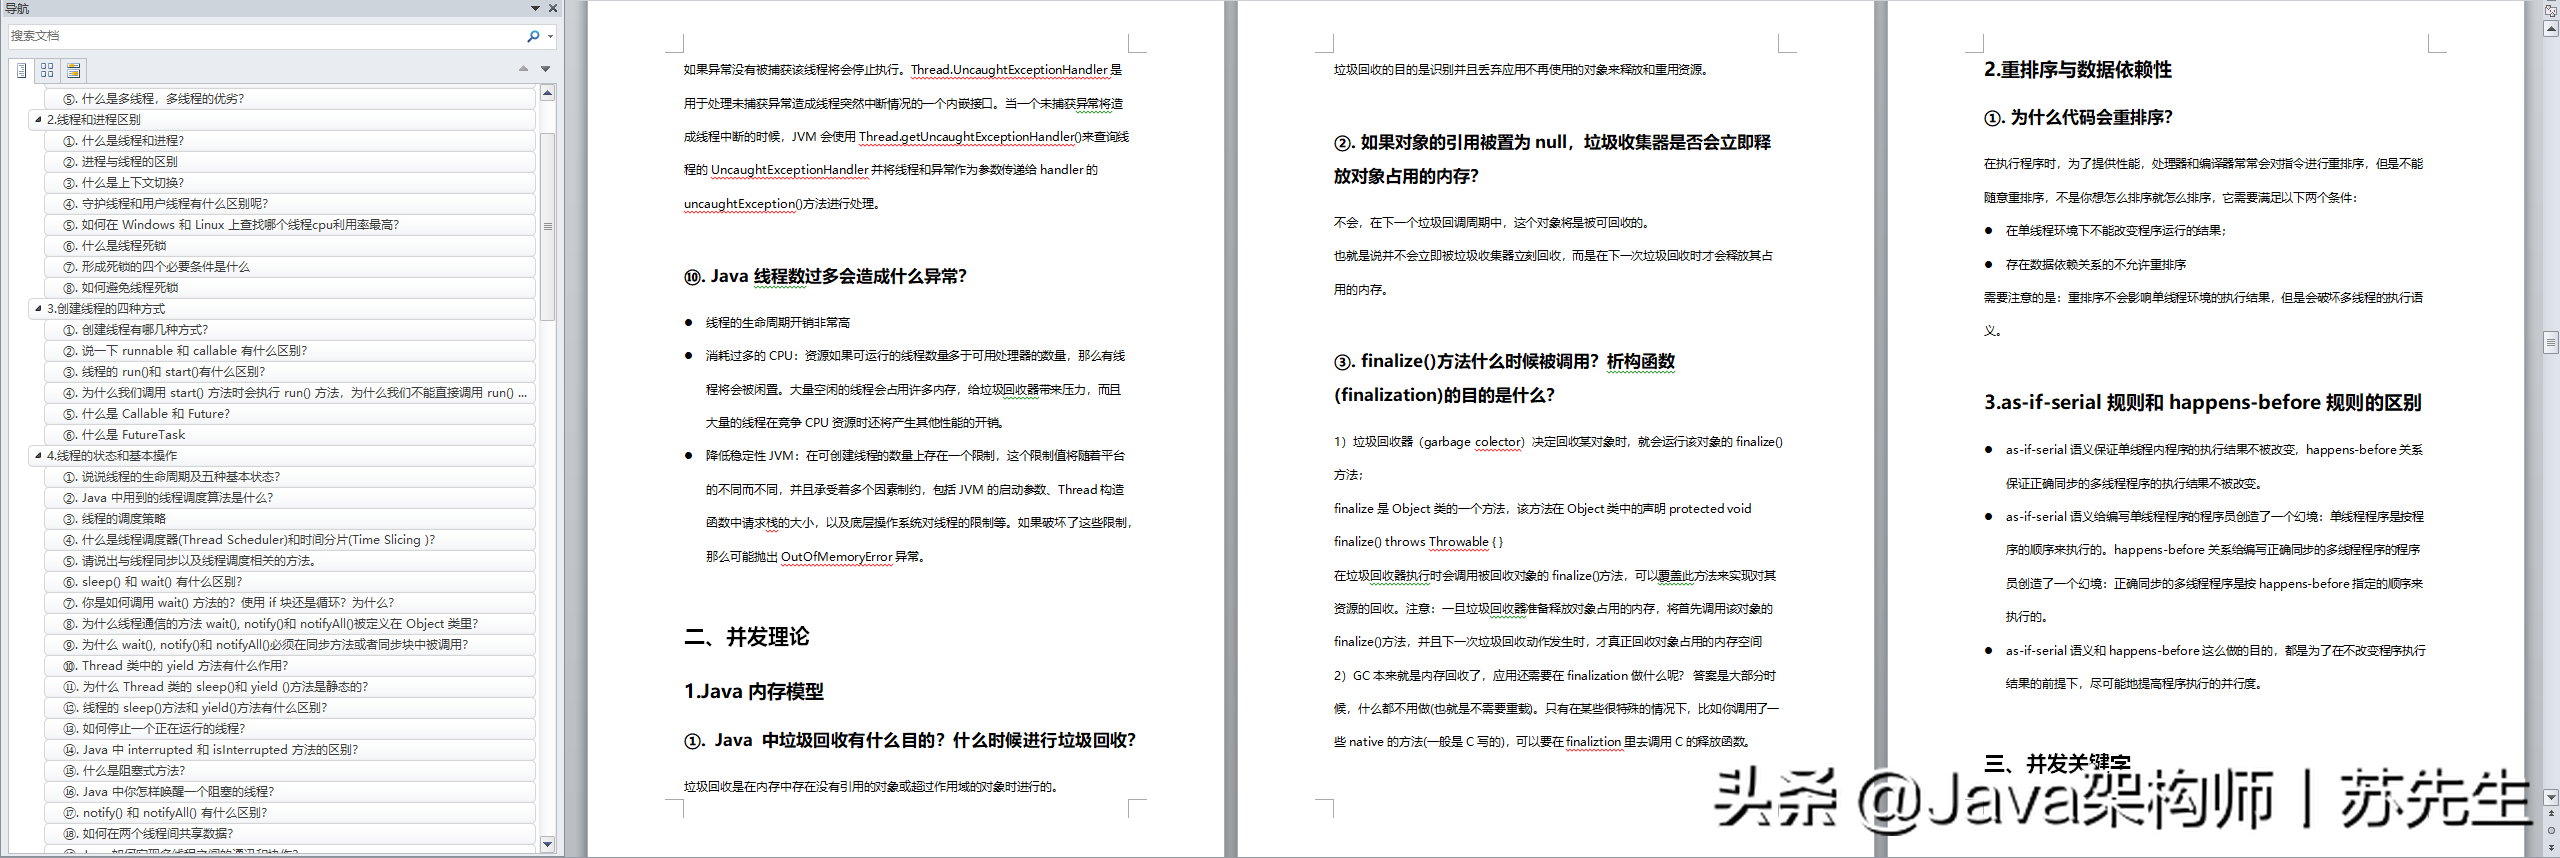Switch to browse search results tab

73,70
